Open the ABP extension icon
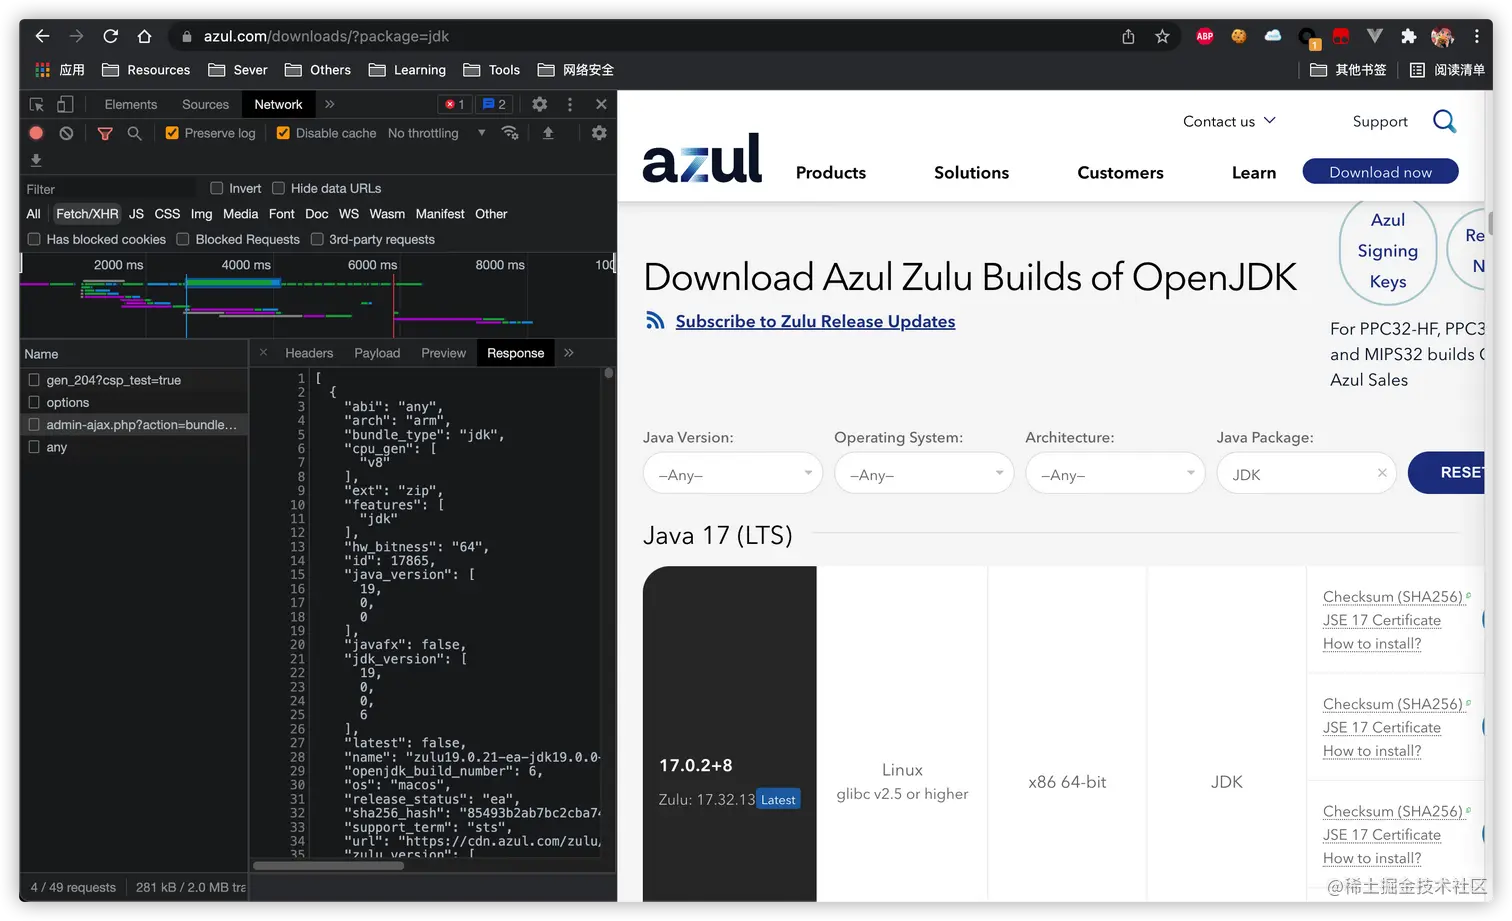Image resolution: width=1512 pixels, height=921 pixels. (1205, 36)
